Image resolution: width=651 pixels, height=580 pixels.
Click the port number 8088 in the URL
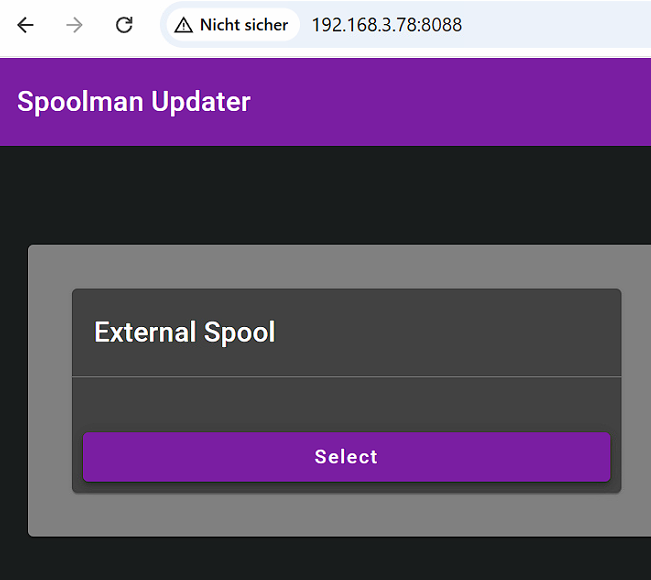(x=440, y=25)
